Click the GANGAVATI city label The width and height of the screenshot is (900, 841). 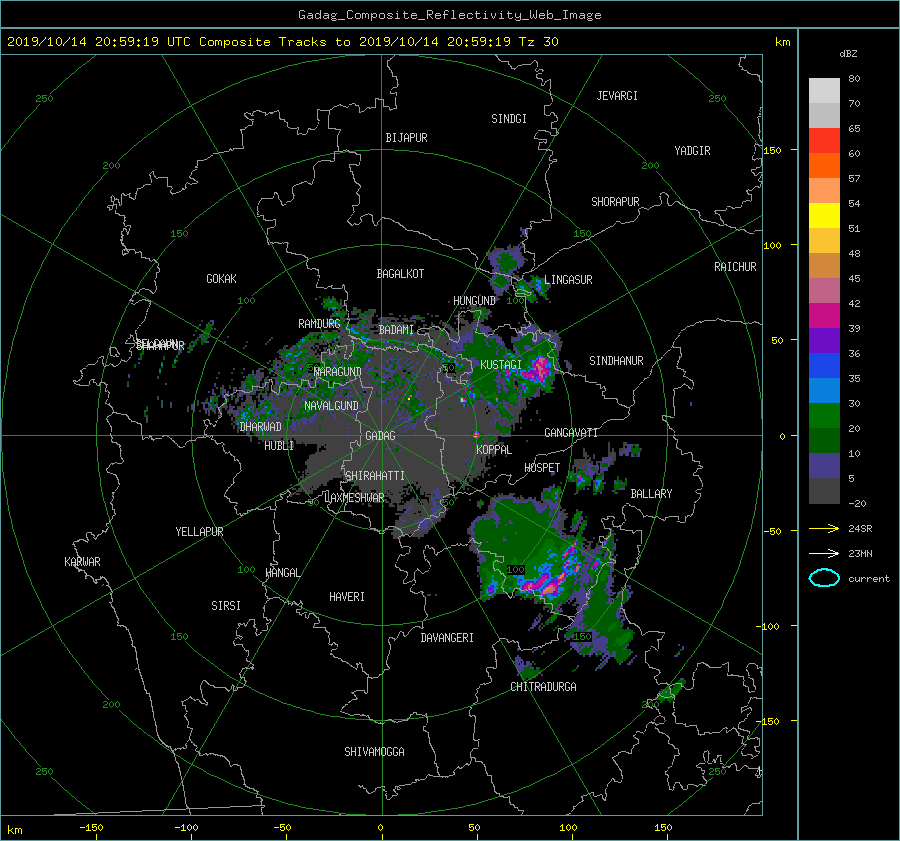click(x=571, y=433)
